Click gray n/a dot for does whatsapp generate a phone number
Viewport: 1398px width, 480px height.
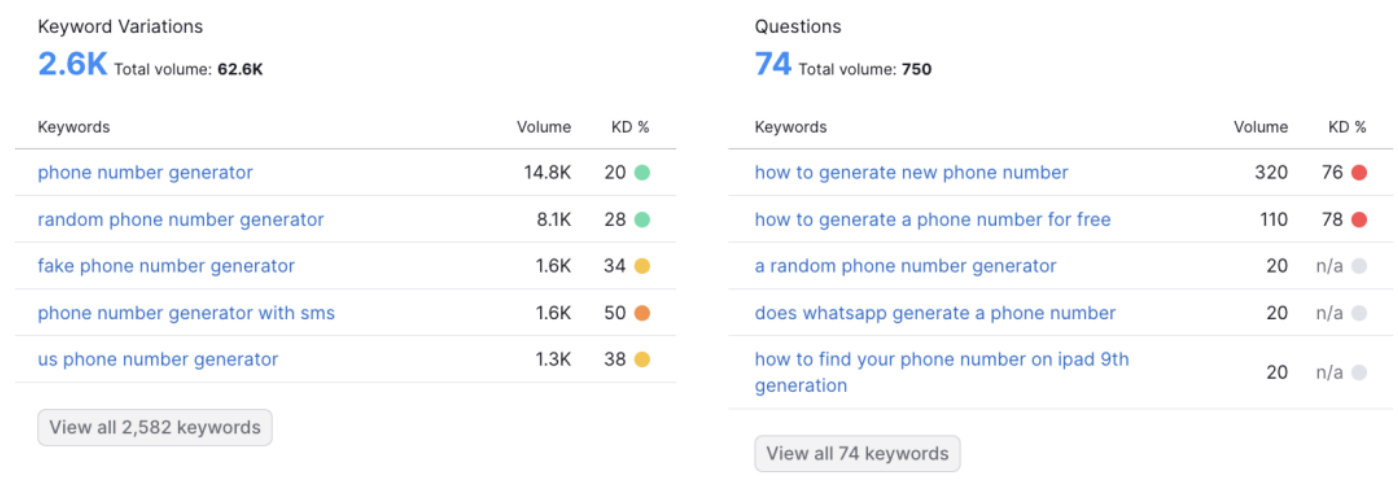point(1359,313)
